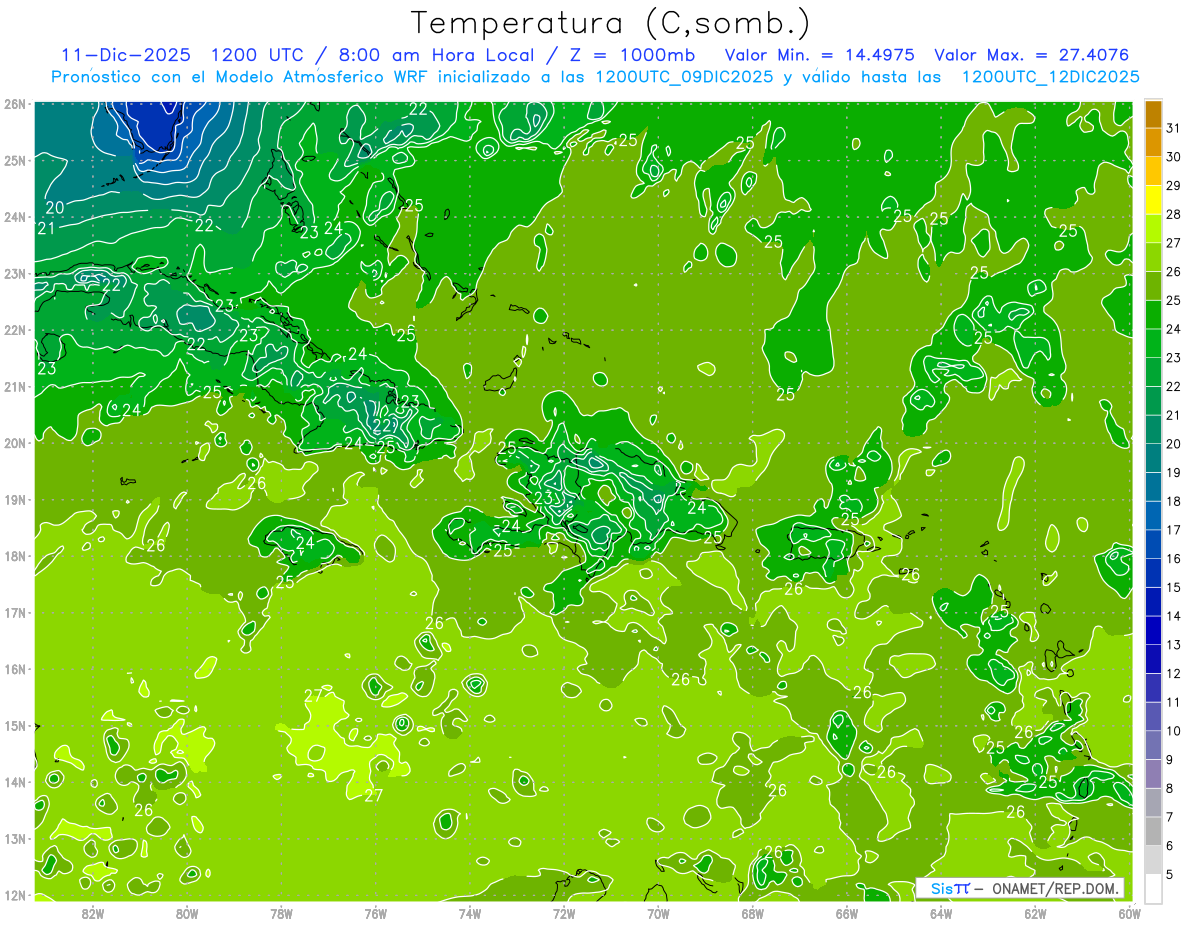Click the "72W" longitude axis label

pos(564,913)
